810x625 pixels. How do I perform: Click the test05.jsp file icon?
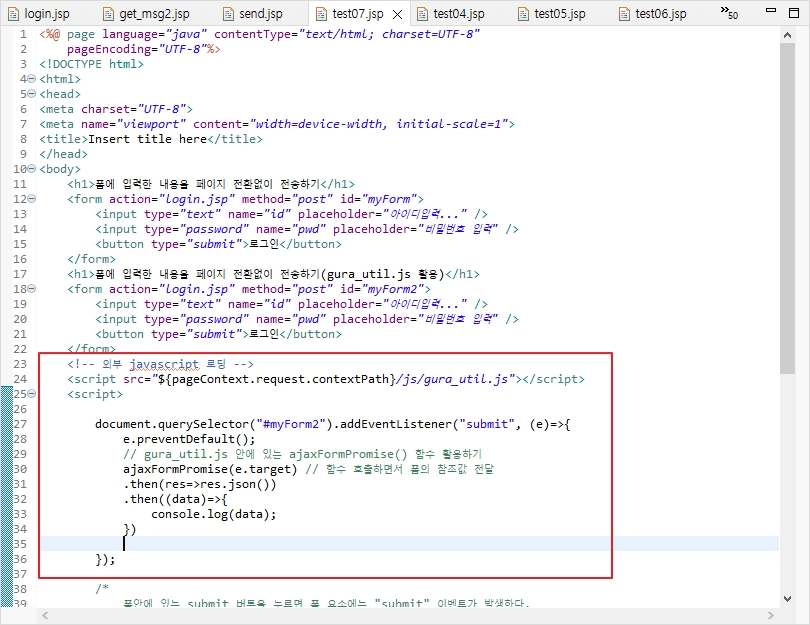pyautogui.click(x=523, y=14)
